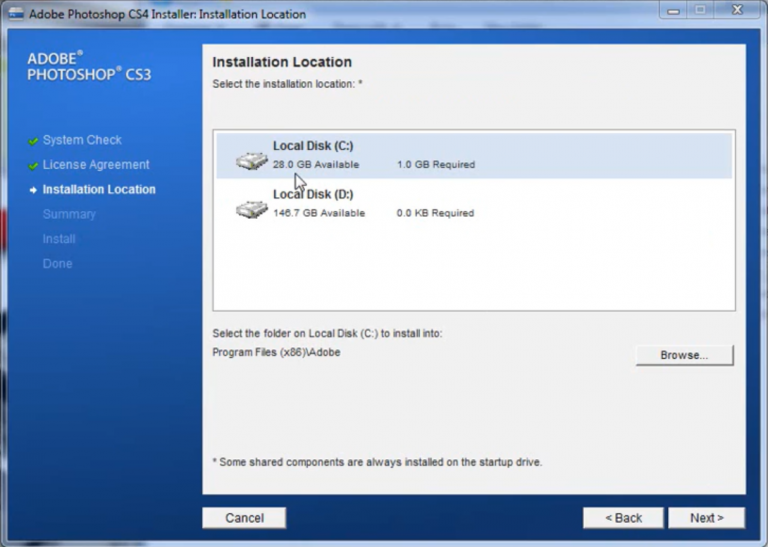Click the green checkmark beside System Check
The image size is (768, 547).
pos(33,141)
